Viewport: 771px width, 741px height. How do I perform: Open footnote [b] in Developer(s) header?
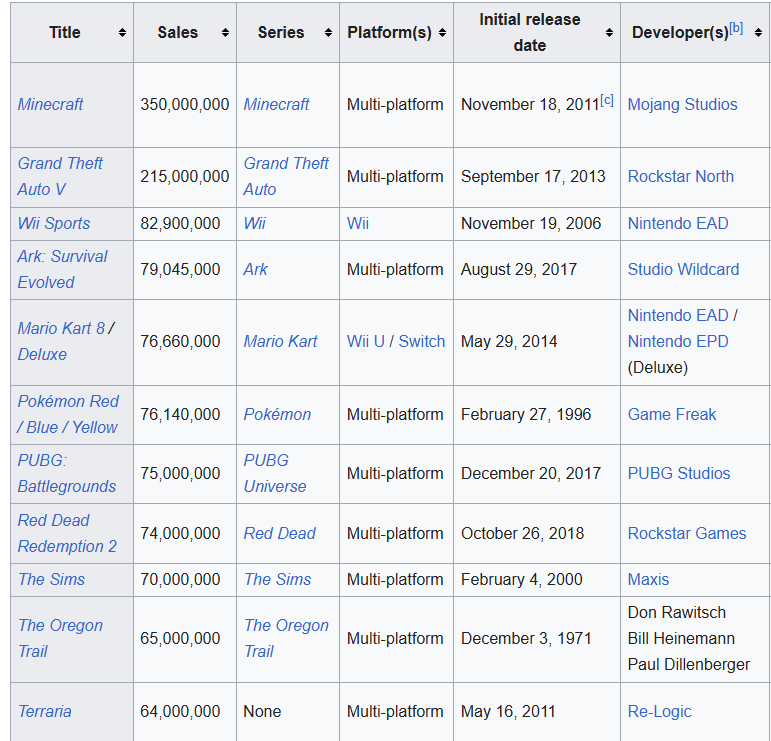tap(736, 28)
